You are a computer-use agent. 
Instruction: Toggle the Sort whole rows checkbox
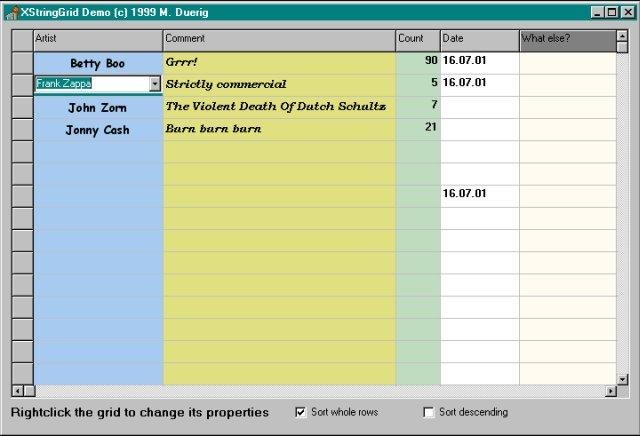point(300,412)
